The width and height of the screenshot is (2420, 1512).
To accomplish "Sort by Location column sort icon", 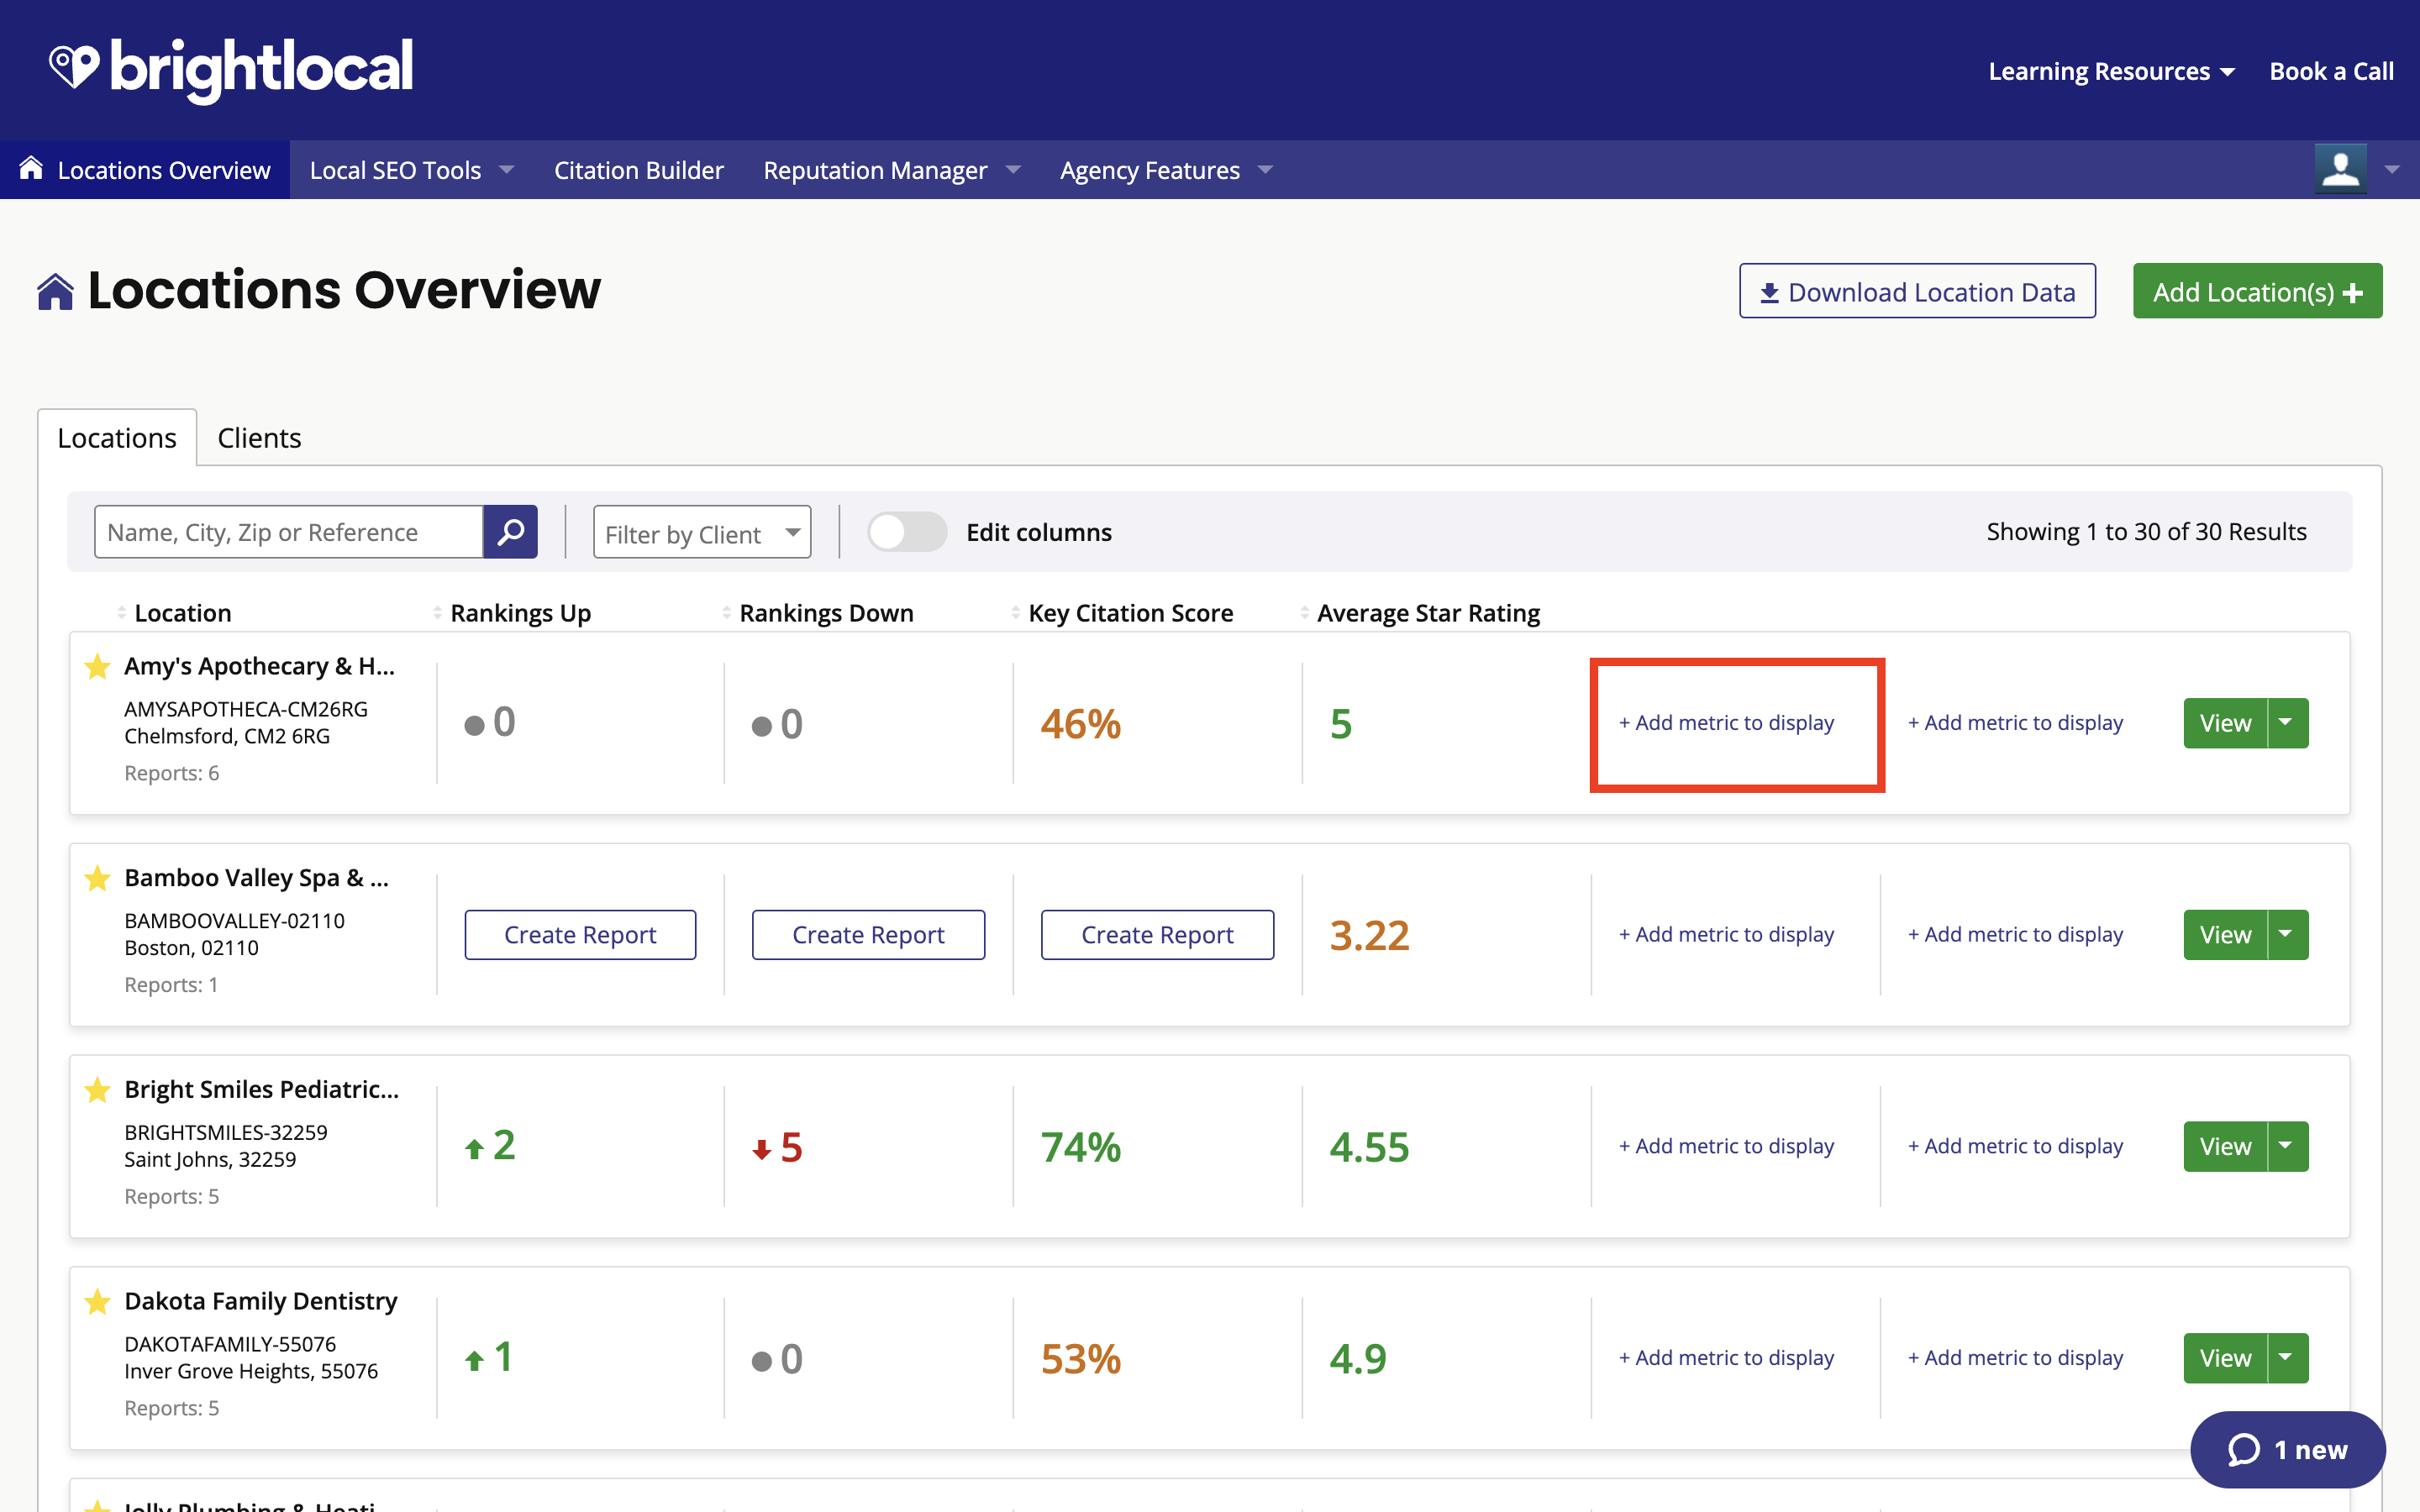I will coord(121,613).
